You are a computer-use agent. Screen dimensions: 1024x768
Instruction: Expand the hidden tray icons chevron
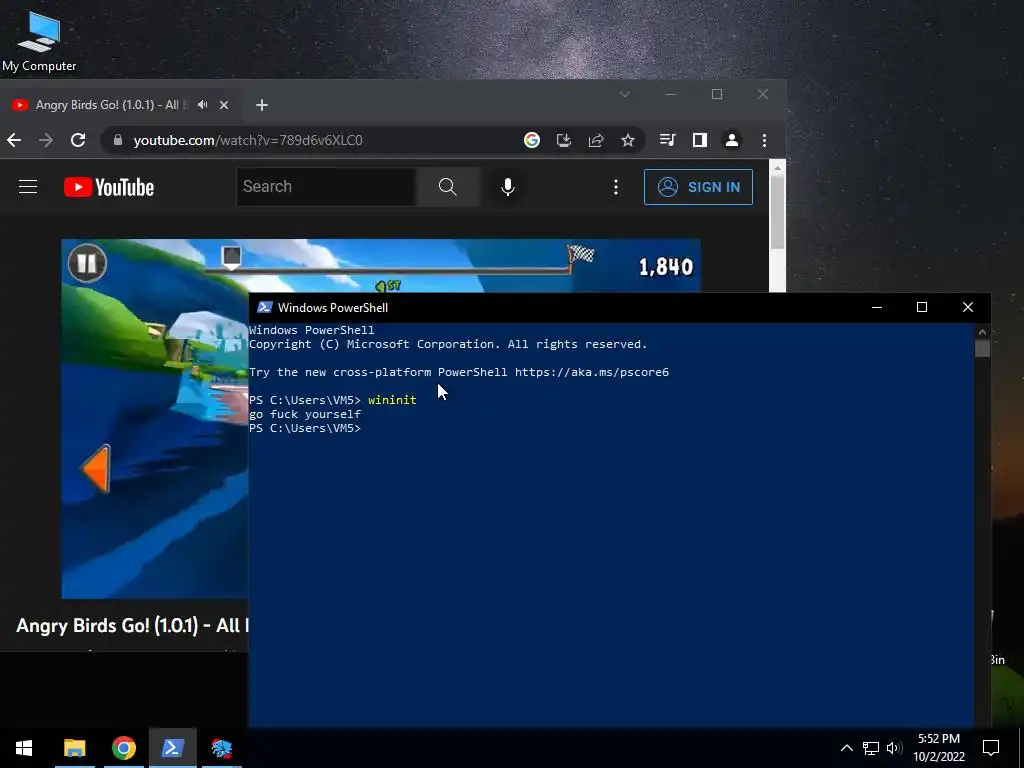846,748
